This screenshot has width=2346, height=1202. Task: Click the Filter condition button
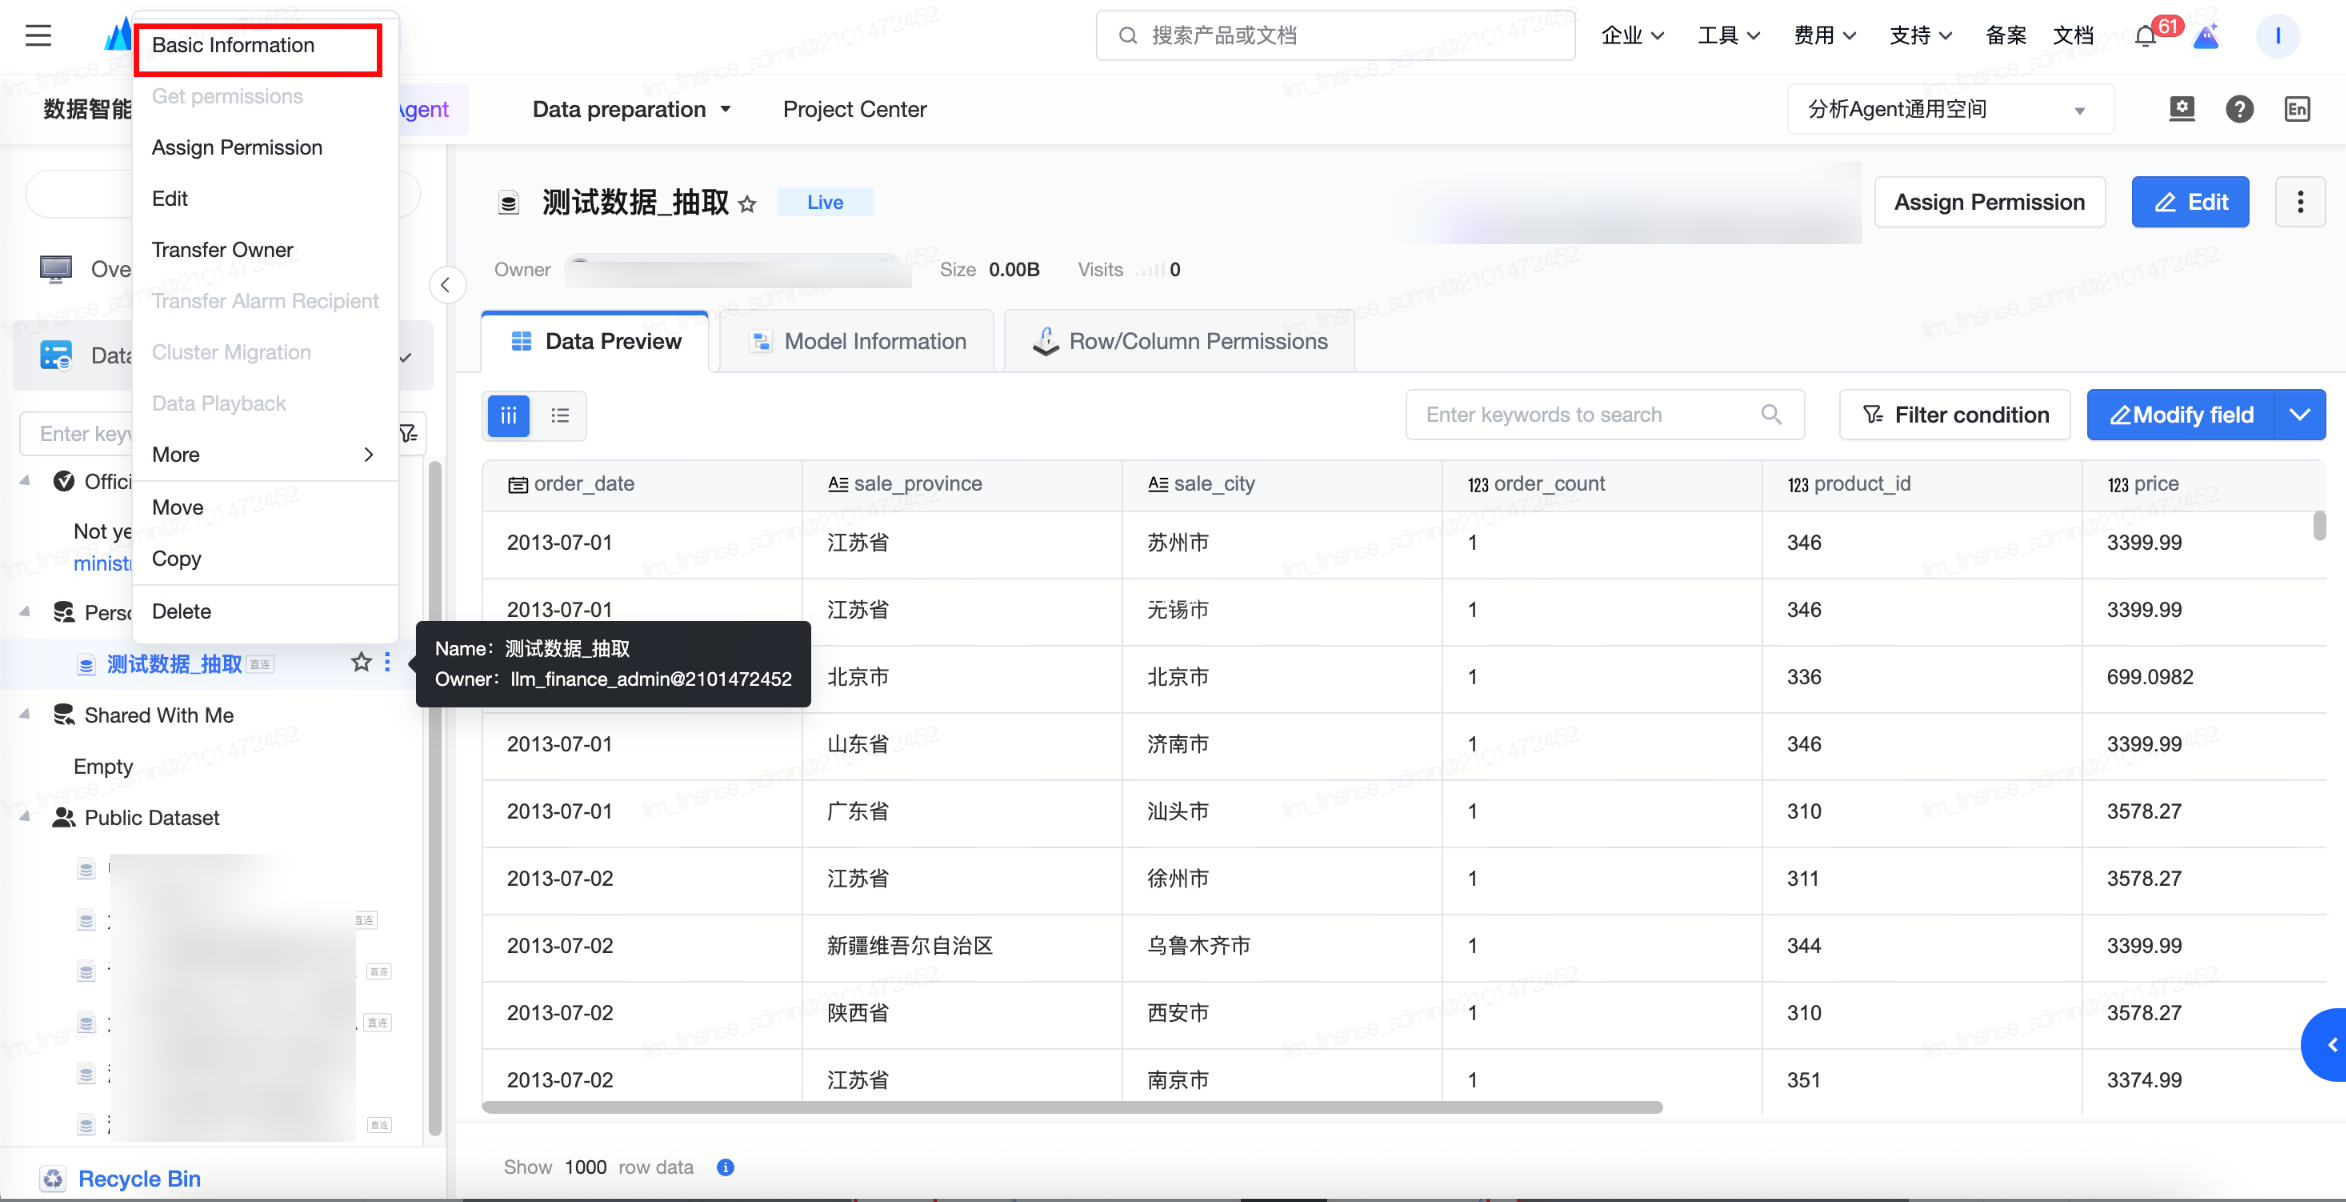[x=1955, y=415]
